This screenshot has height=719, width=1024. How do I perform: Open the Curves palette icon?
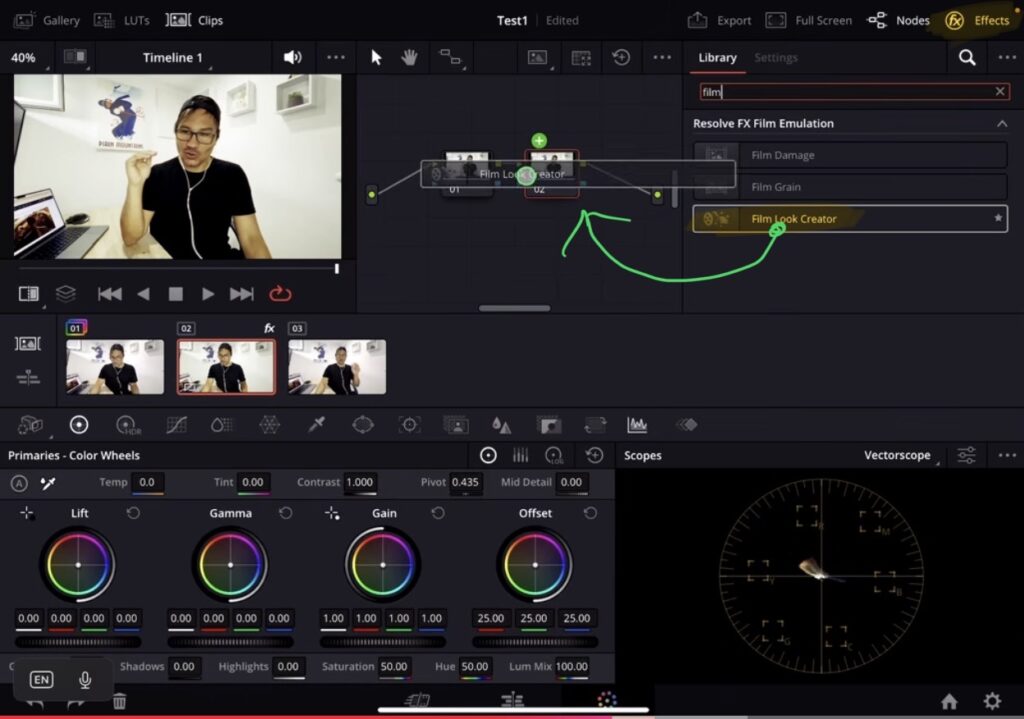click(176, 425)
